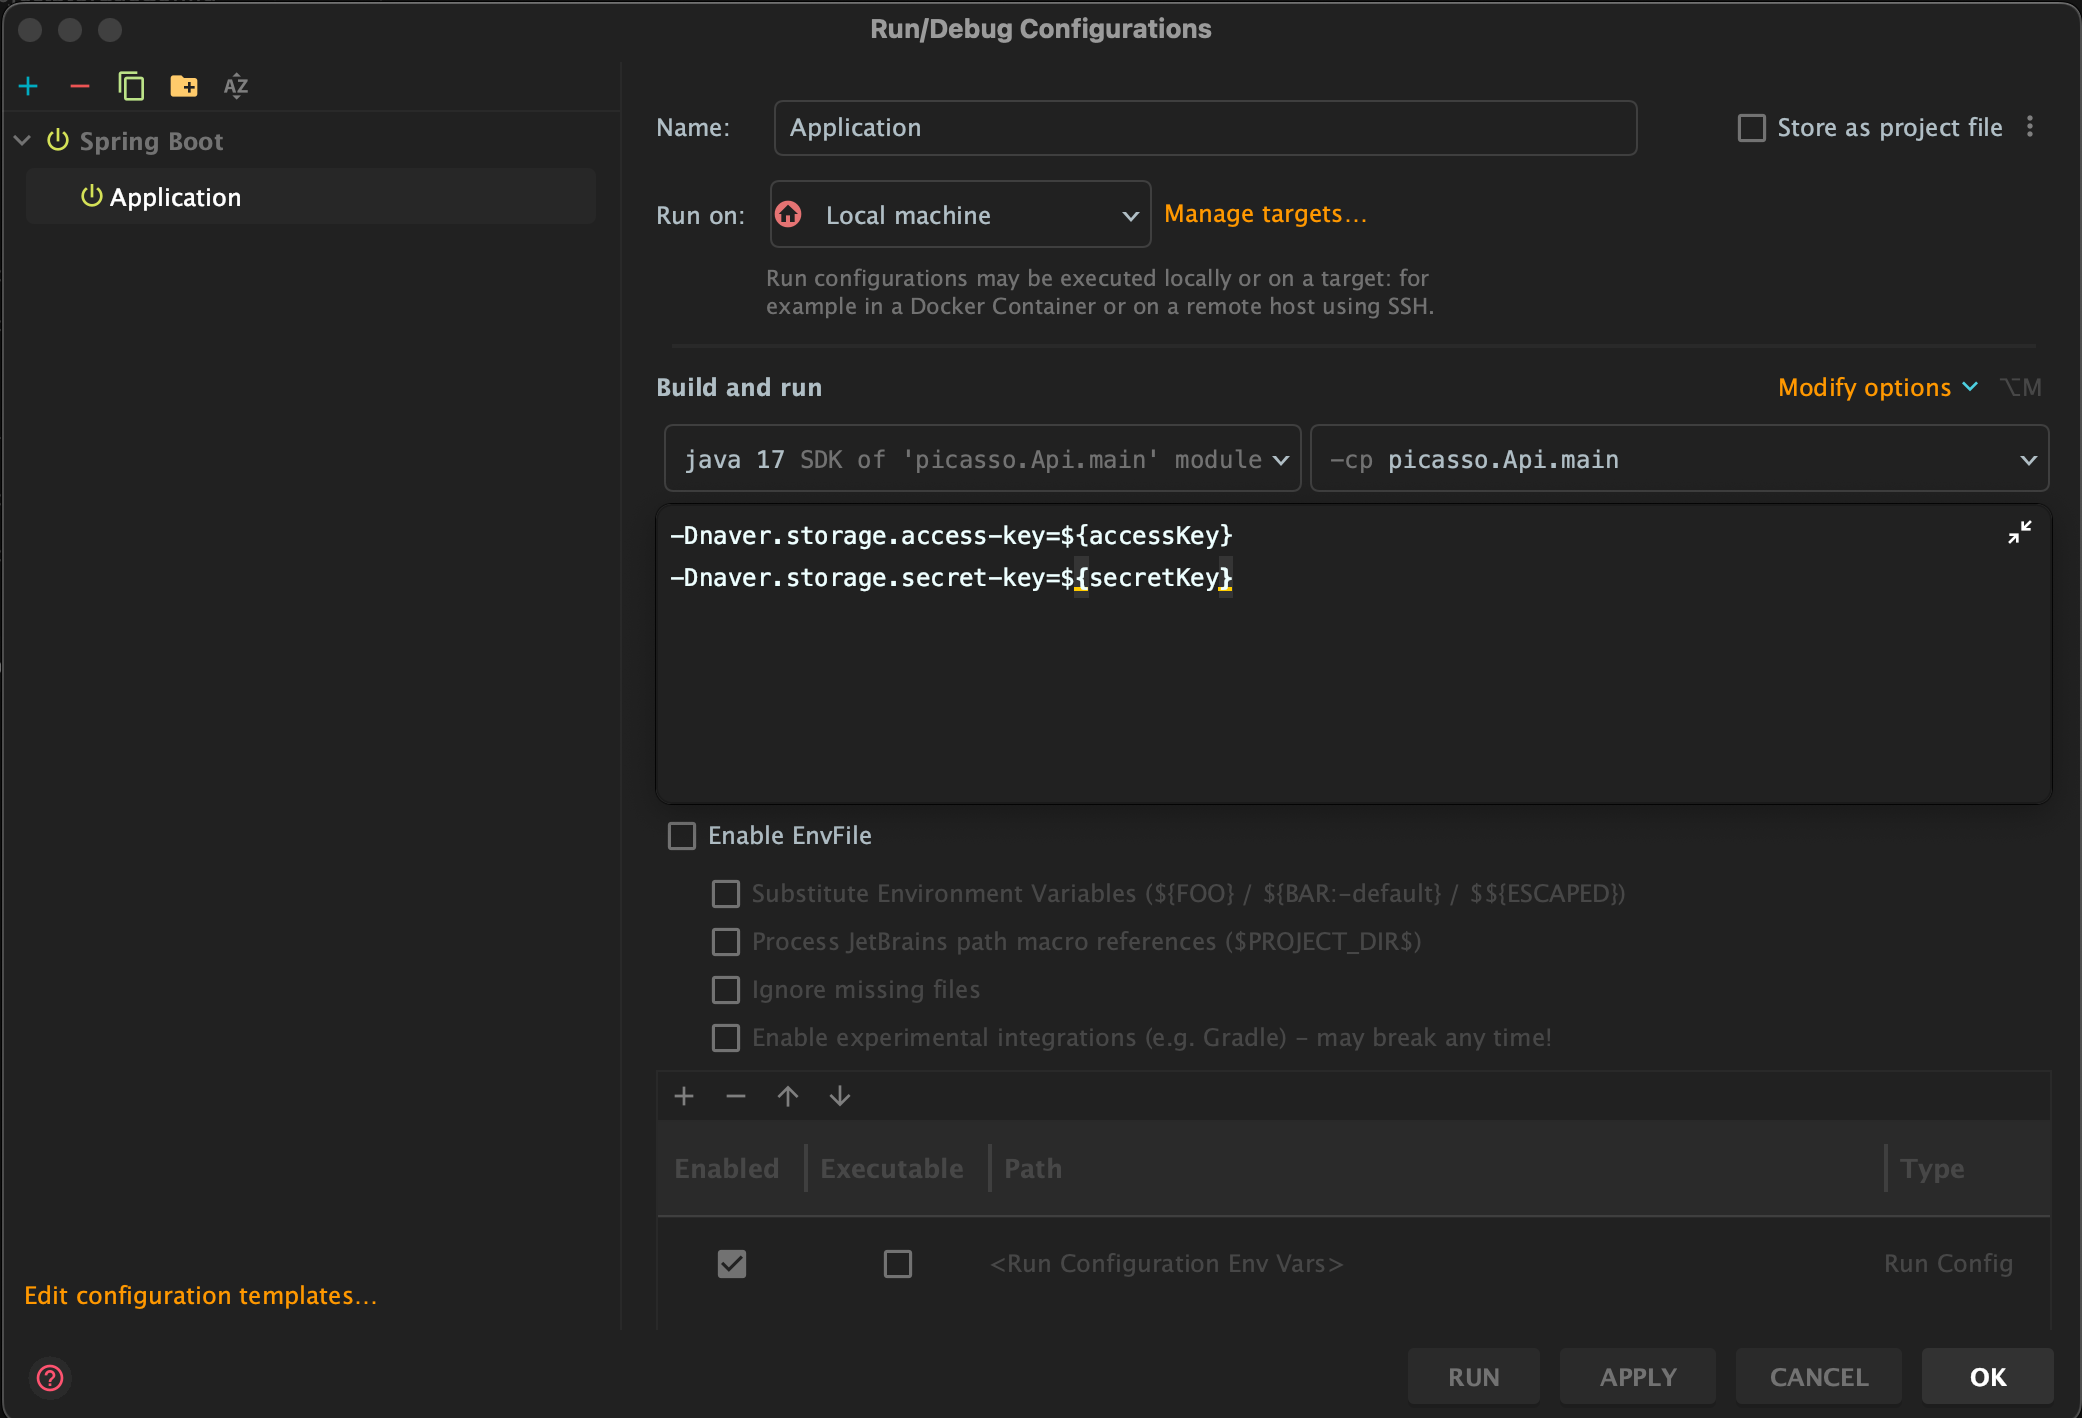Open the help question mark

[50, 1378]
